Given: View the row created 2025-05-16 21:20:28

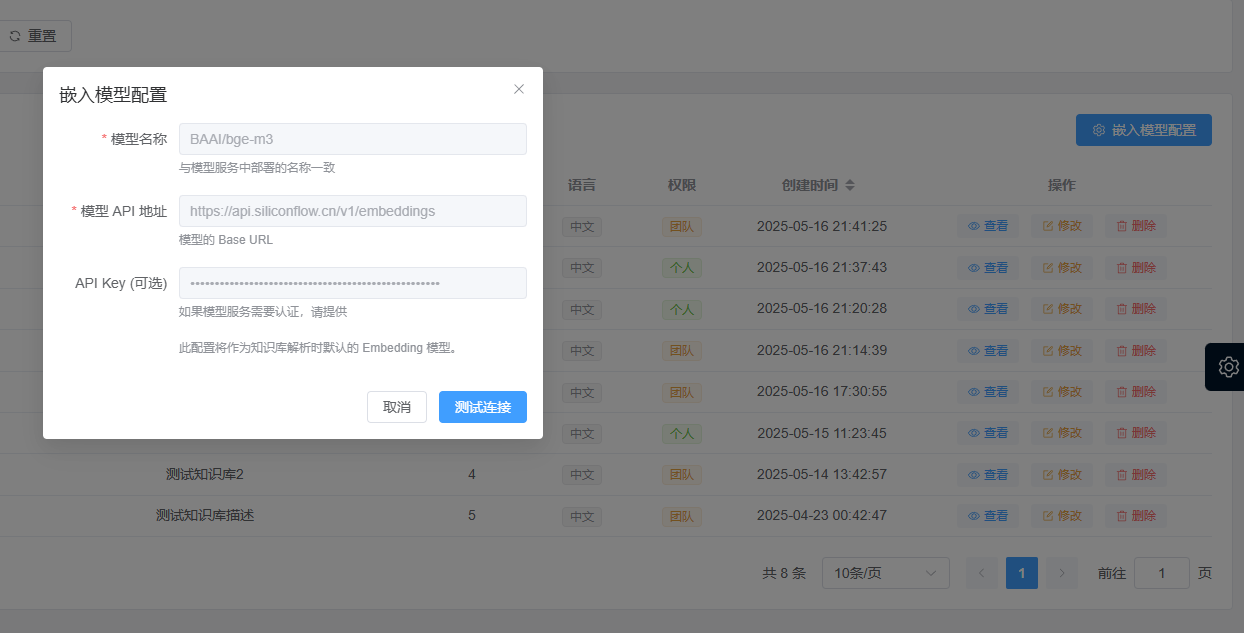Looking at the screenshot, I should pos(988,309).
